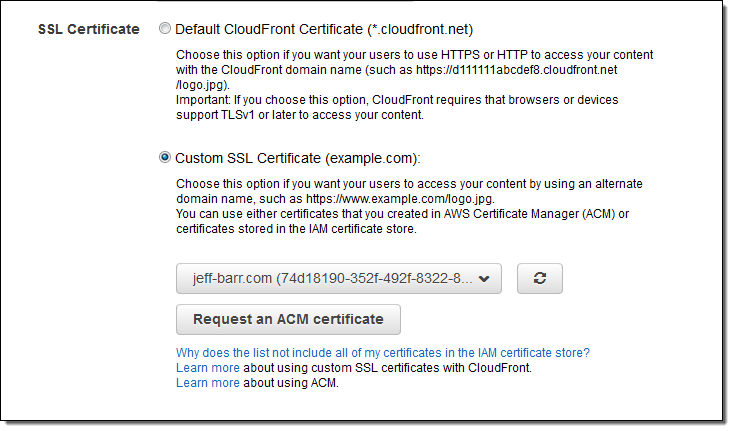Click 'about using custom SSL certificates with CloudFront' text

coord(387,368)
